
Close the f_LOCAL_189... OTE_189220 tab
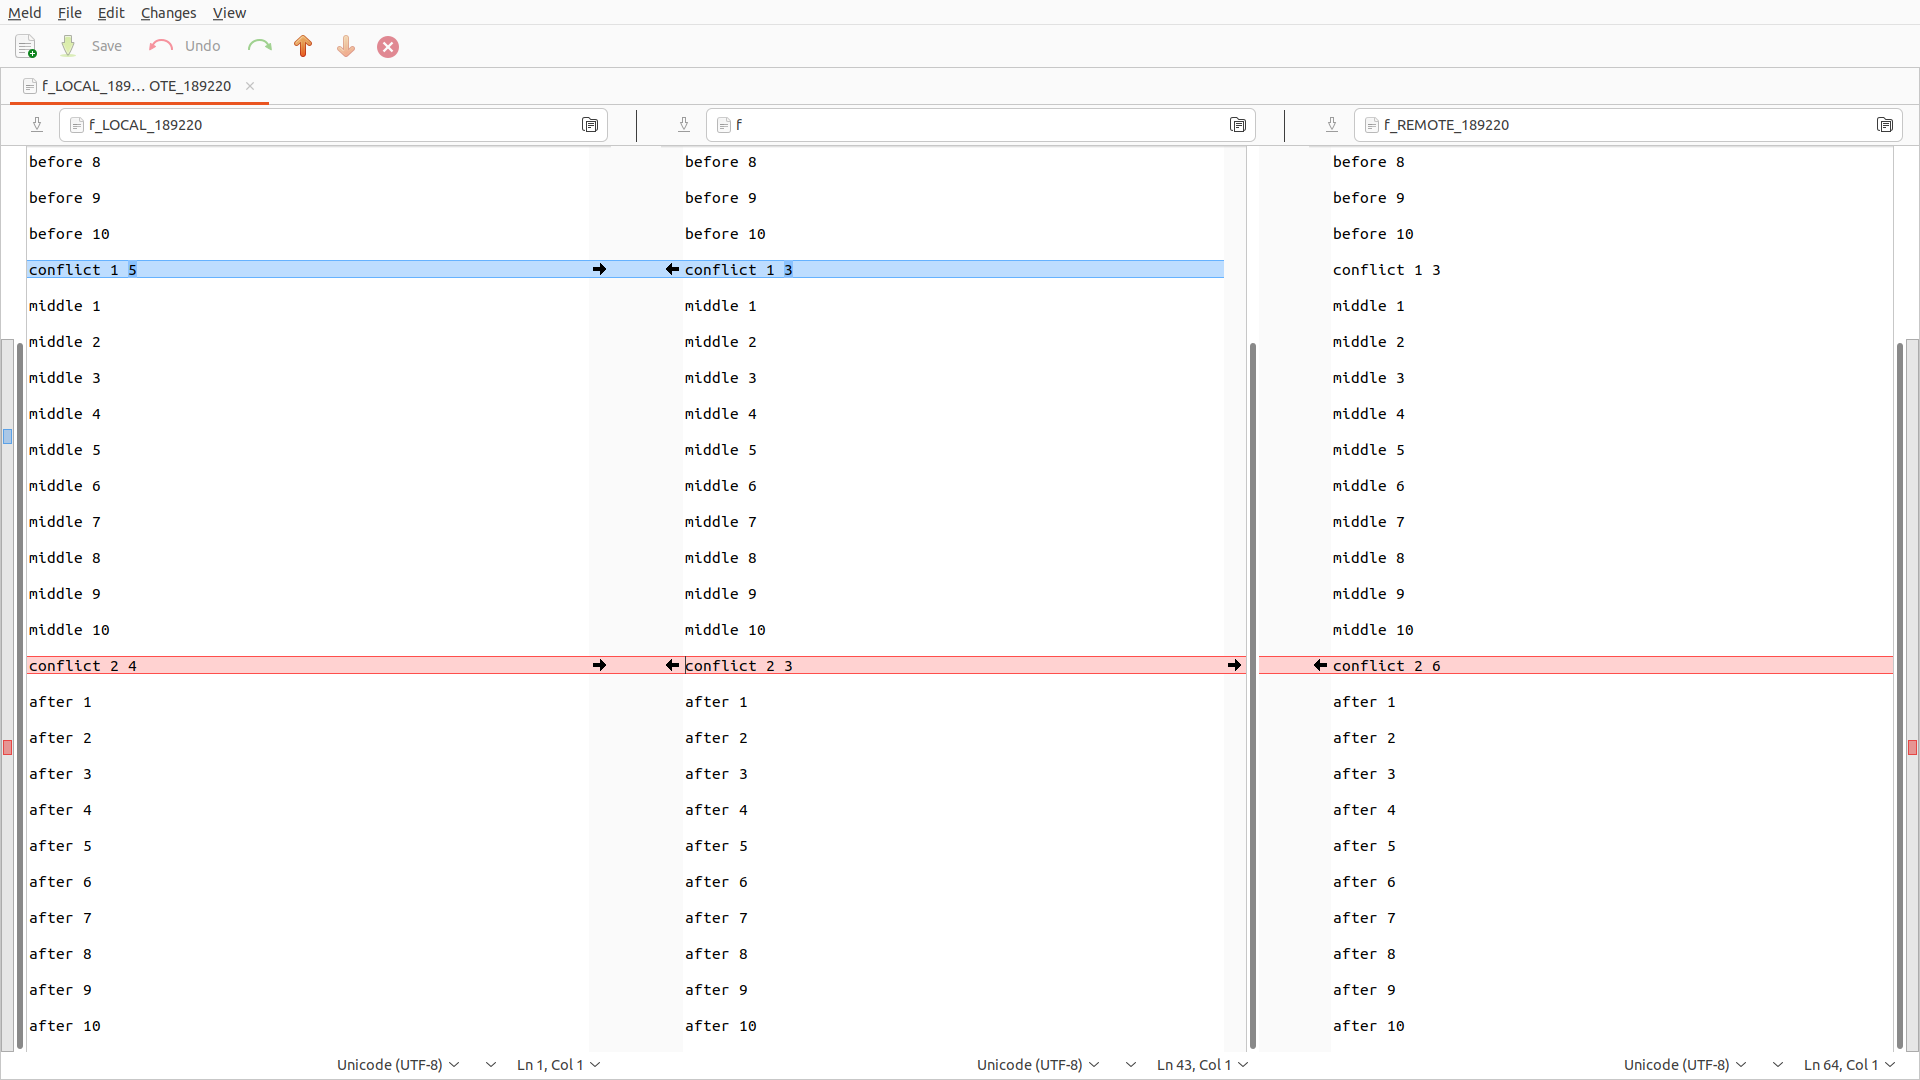(x=250, y=86)
